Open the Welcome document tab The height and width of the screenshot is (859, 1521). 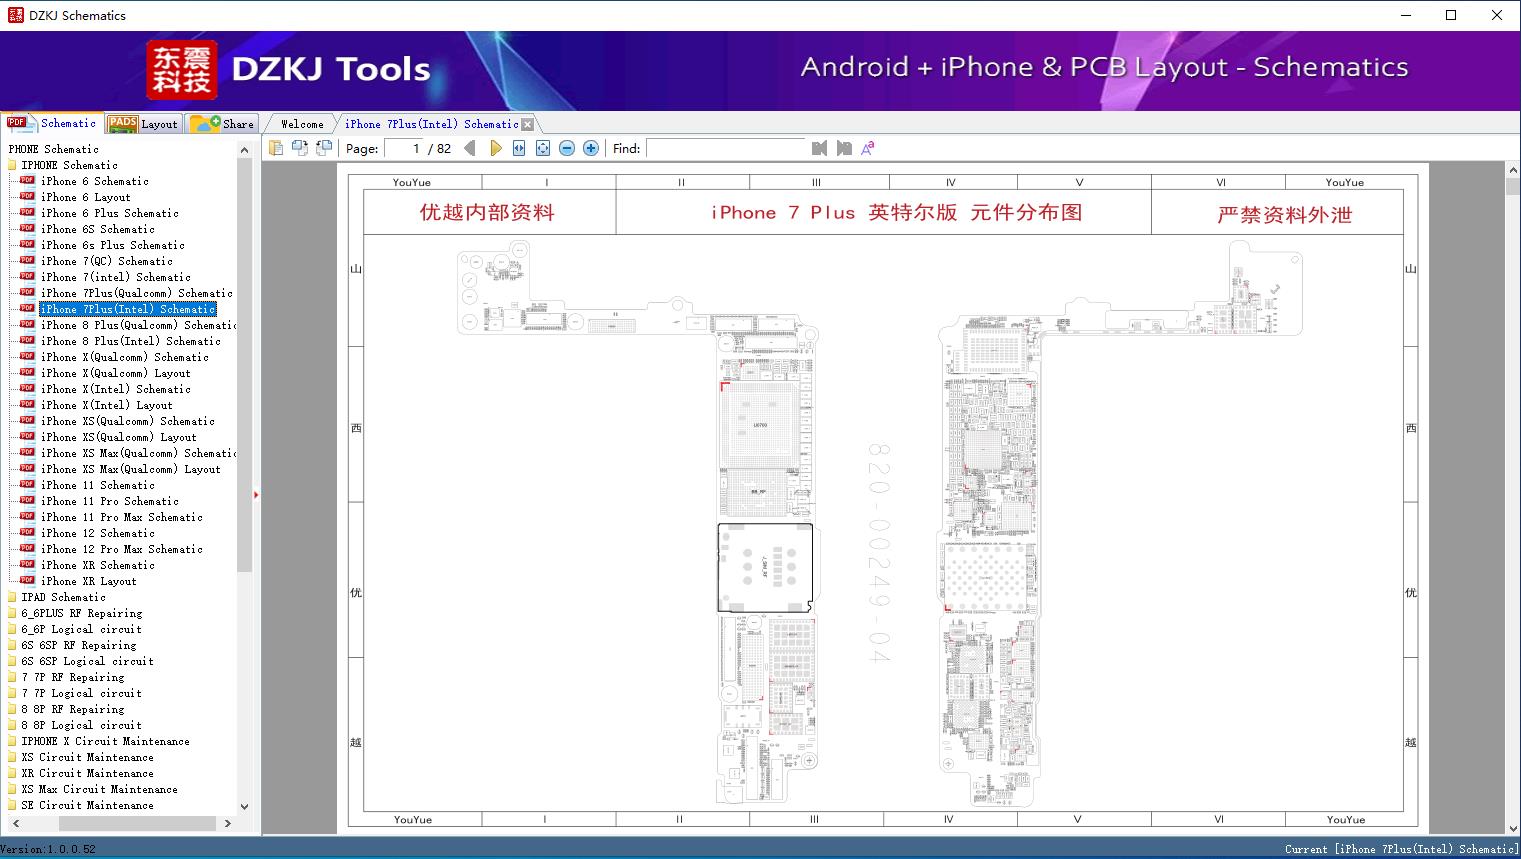302,124
